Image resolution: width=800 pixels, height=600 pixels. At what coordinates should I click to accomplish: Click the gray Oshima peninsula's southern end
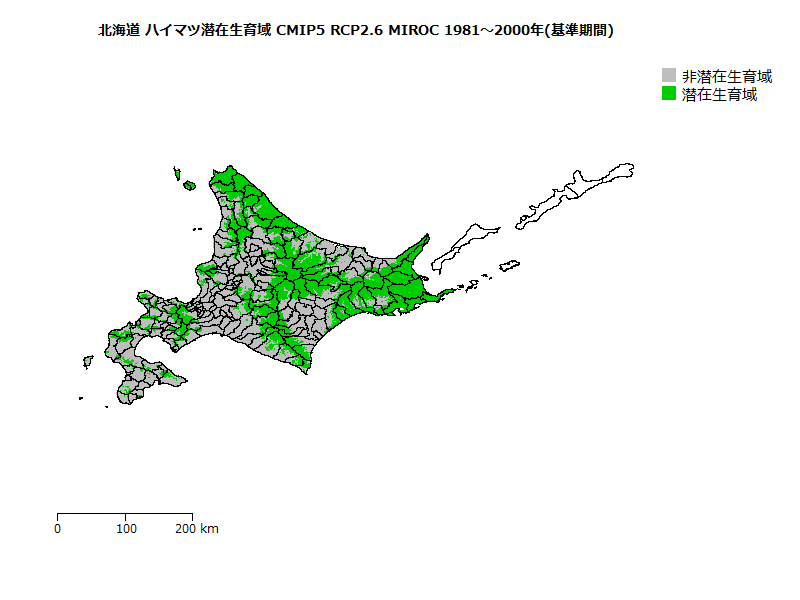coord(125,397)
